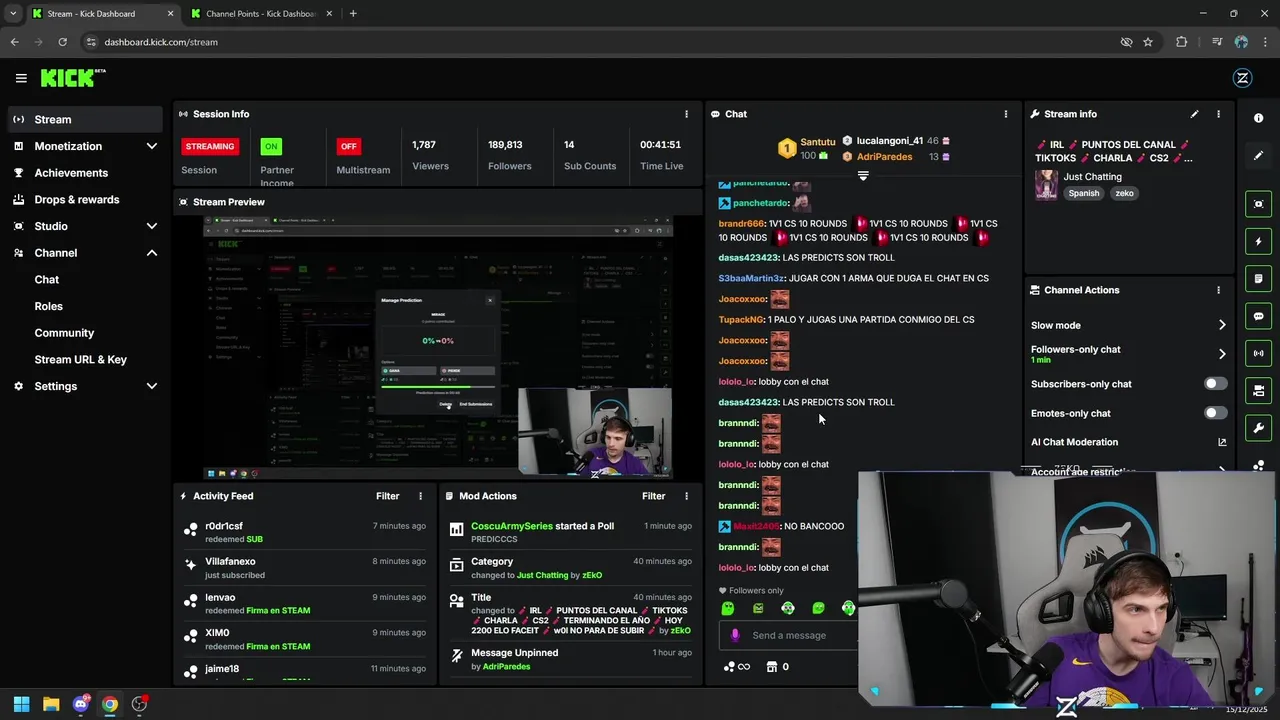Open the browser tab list dropdown
Screen dimensions: 1280x720
point(12,13)
